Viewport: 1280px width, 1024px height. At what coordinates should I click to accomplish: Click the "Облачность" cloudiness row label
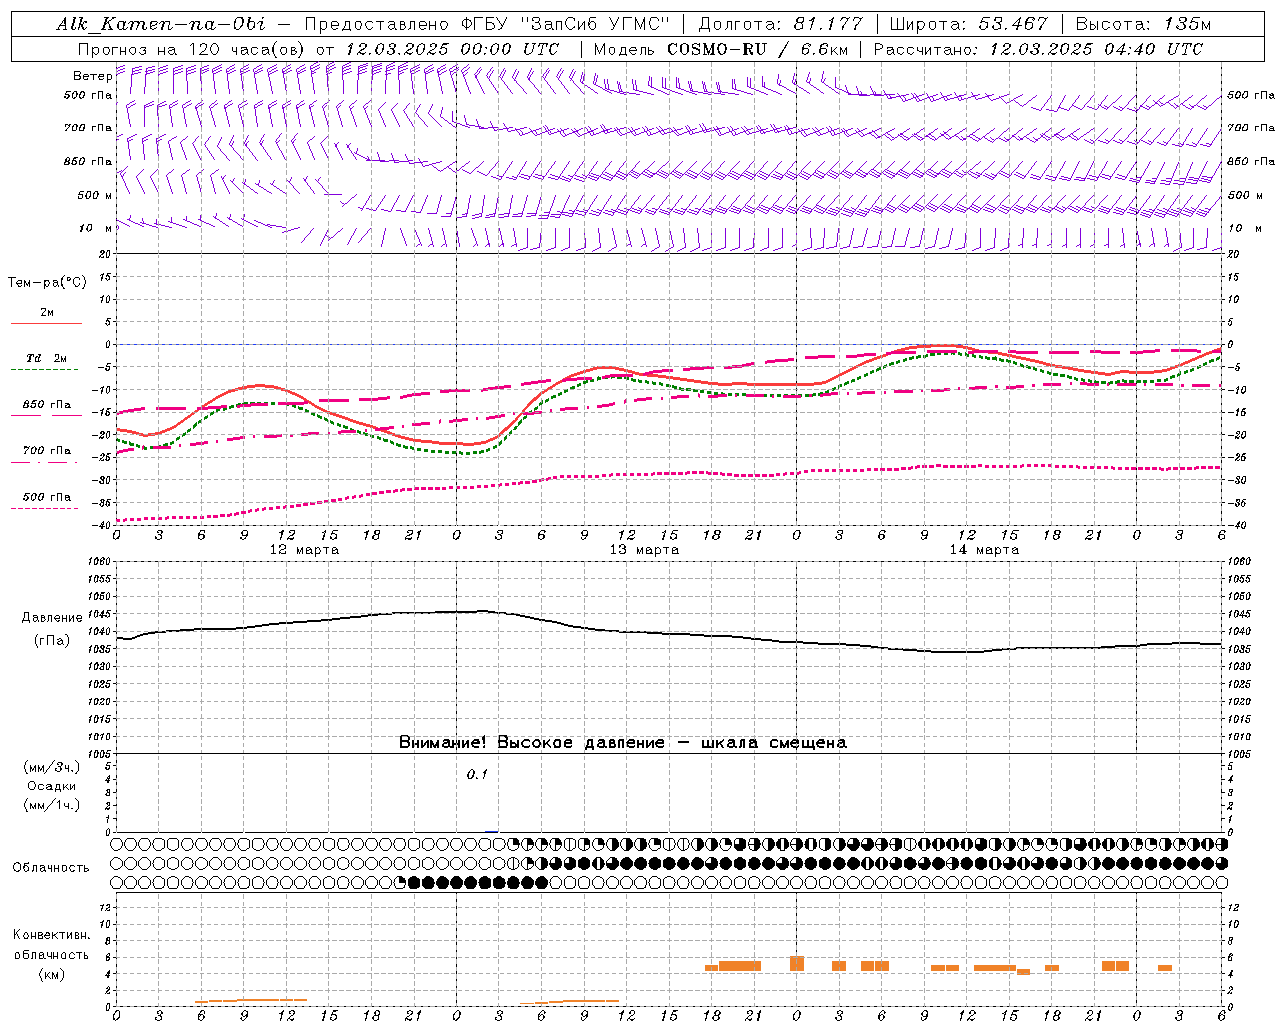[x=51, y=867]
